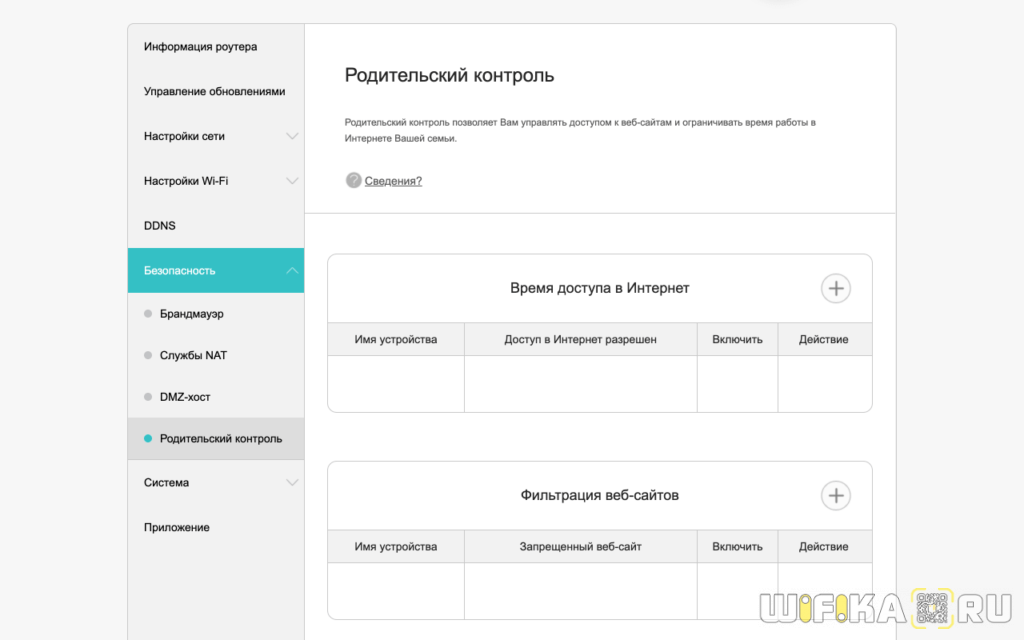The height and width of the screenshot is (640, 1024).
Task: Click the Родительский контроль teal bullet
Action: pos(148,439)
